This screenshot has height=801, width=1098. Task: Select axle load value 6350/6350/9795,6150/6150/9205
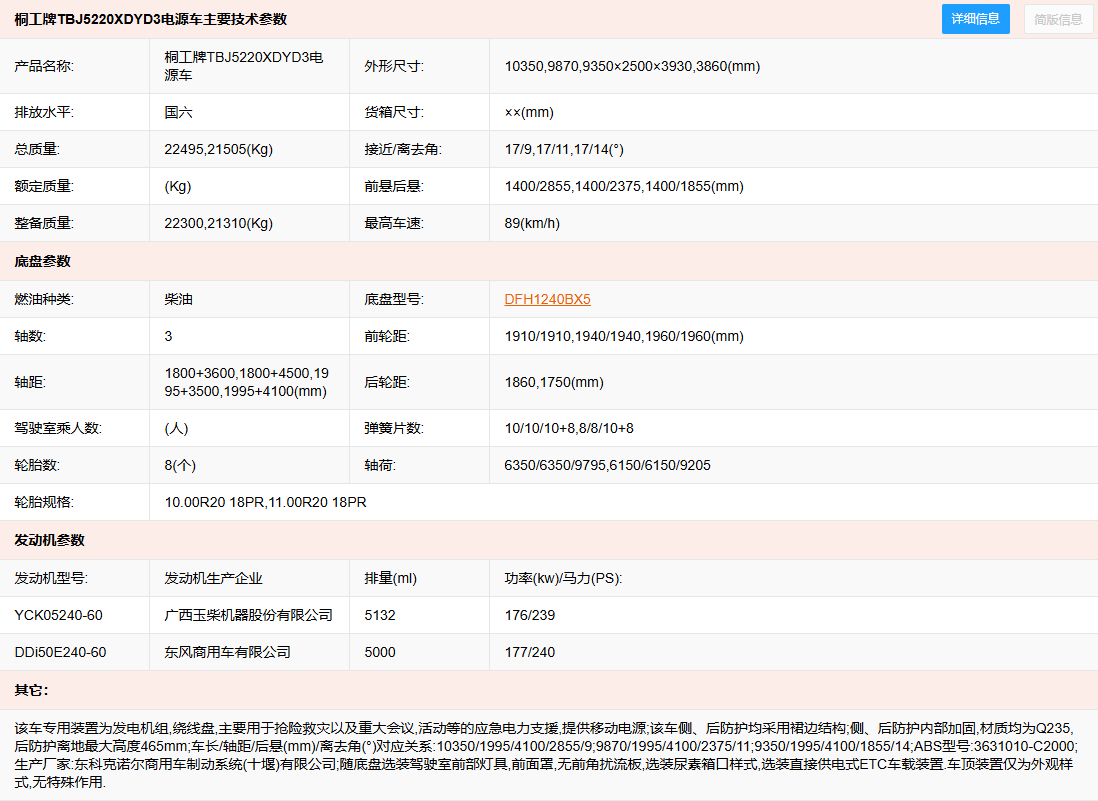point(607,465)
